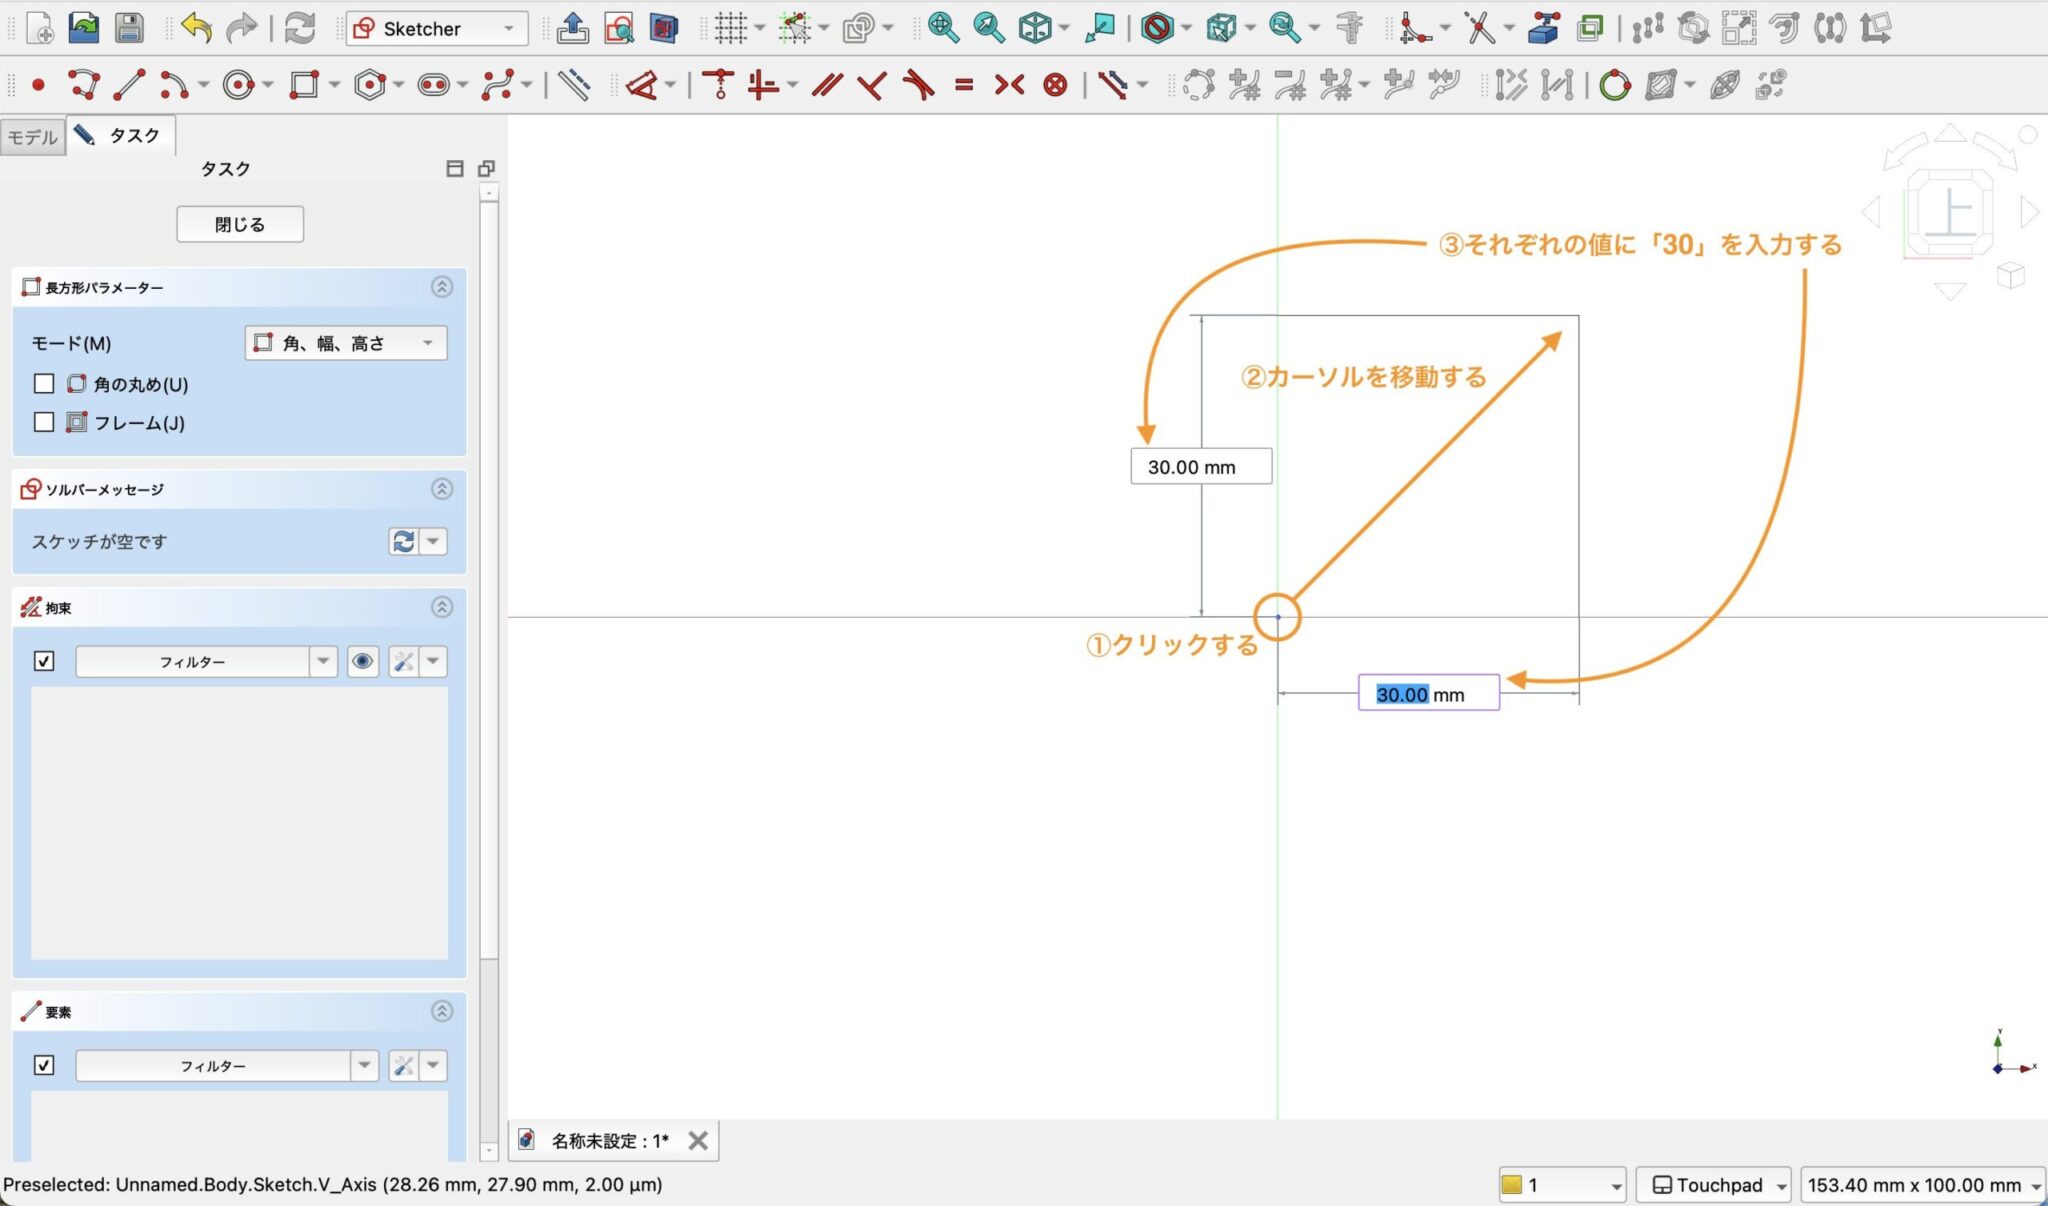Select the Line tool
The height and width of the screenshot is (1206, 2048).
(129, 85)
